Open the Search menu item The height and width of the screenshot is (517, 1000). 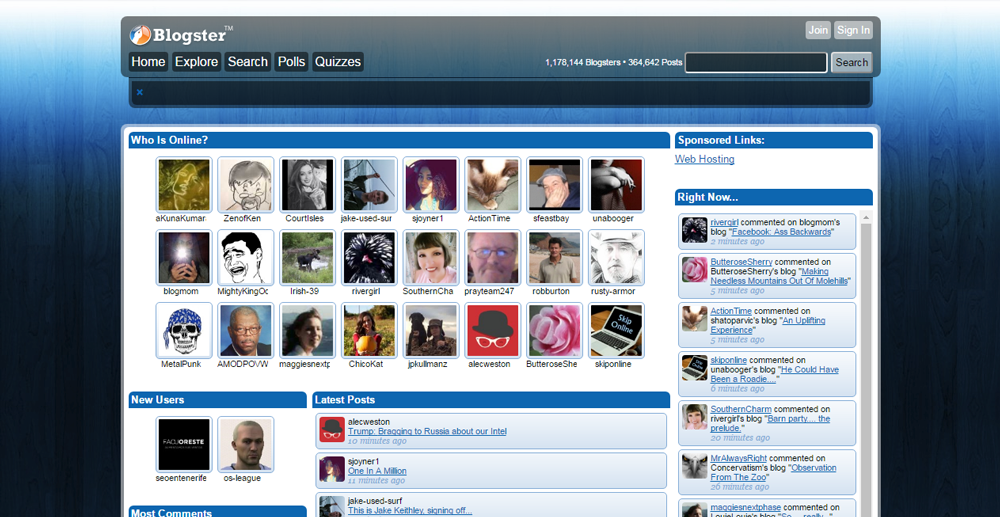coord(247,62)
